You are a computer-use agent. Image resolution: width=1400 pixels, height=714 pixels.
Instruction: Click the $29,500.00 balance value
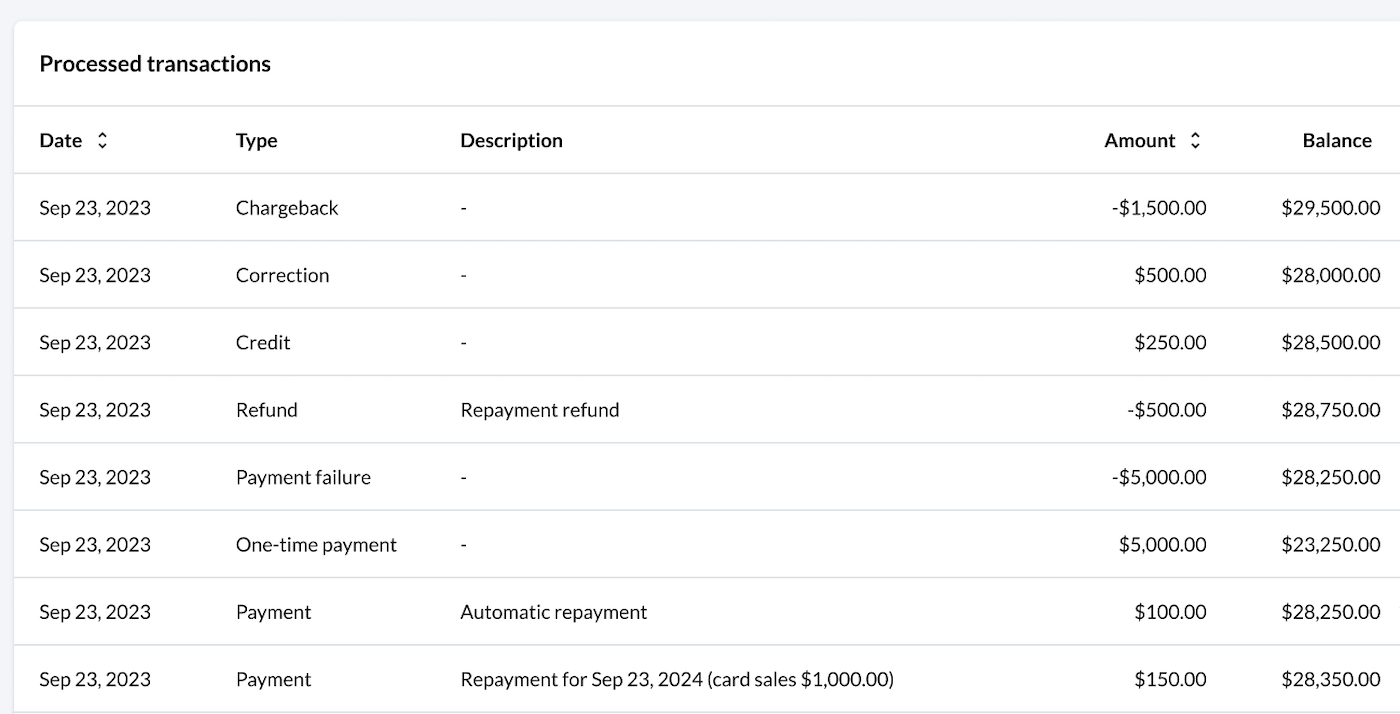1331,208
